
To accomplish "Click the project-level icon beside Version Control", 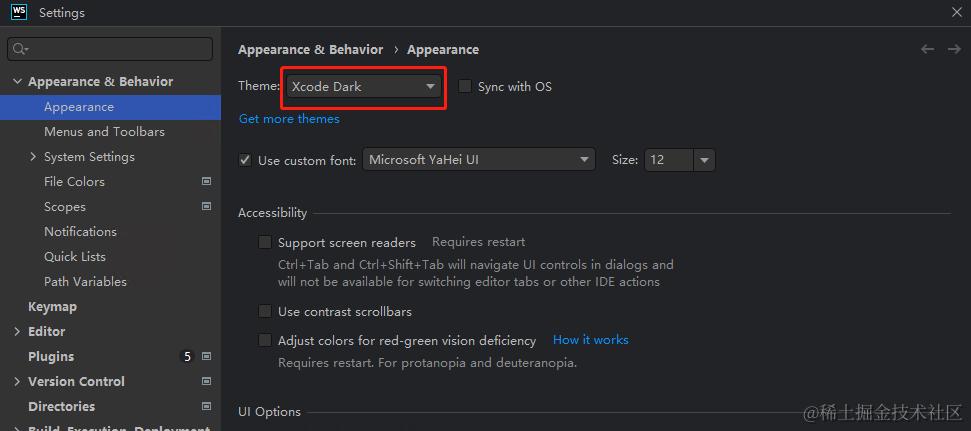I will (x=207, y=381).
